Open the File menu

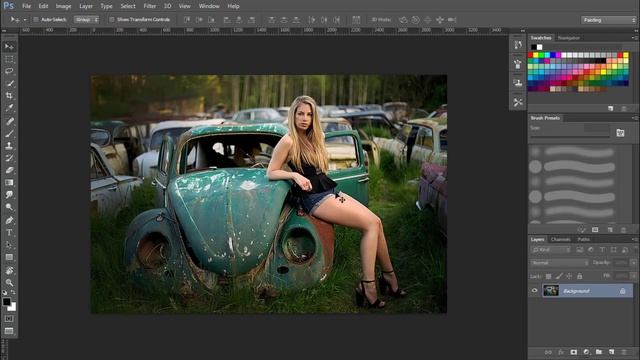(x=27, y=6)
